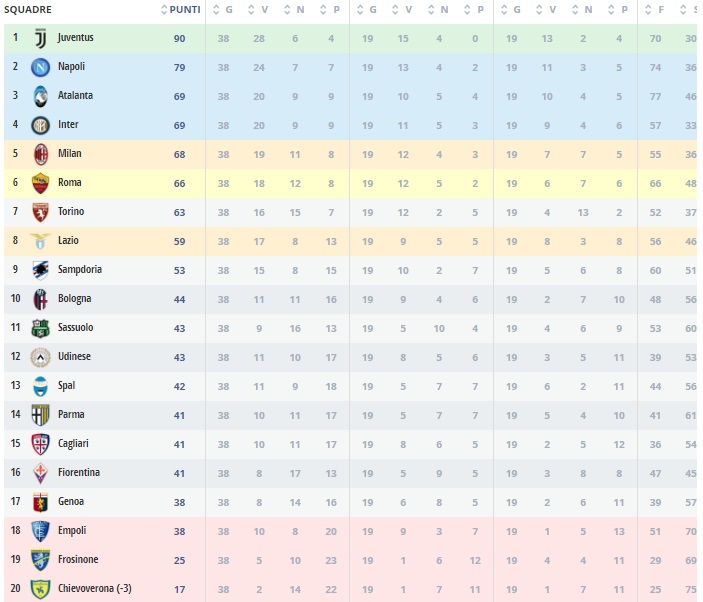This screenshot has height=602, width=703.
Task: Click the Milan team crest
Action: click(41, 154)
